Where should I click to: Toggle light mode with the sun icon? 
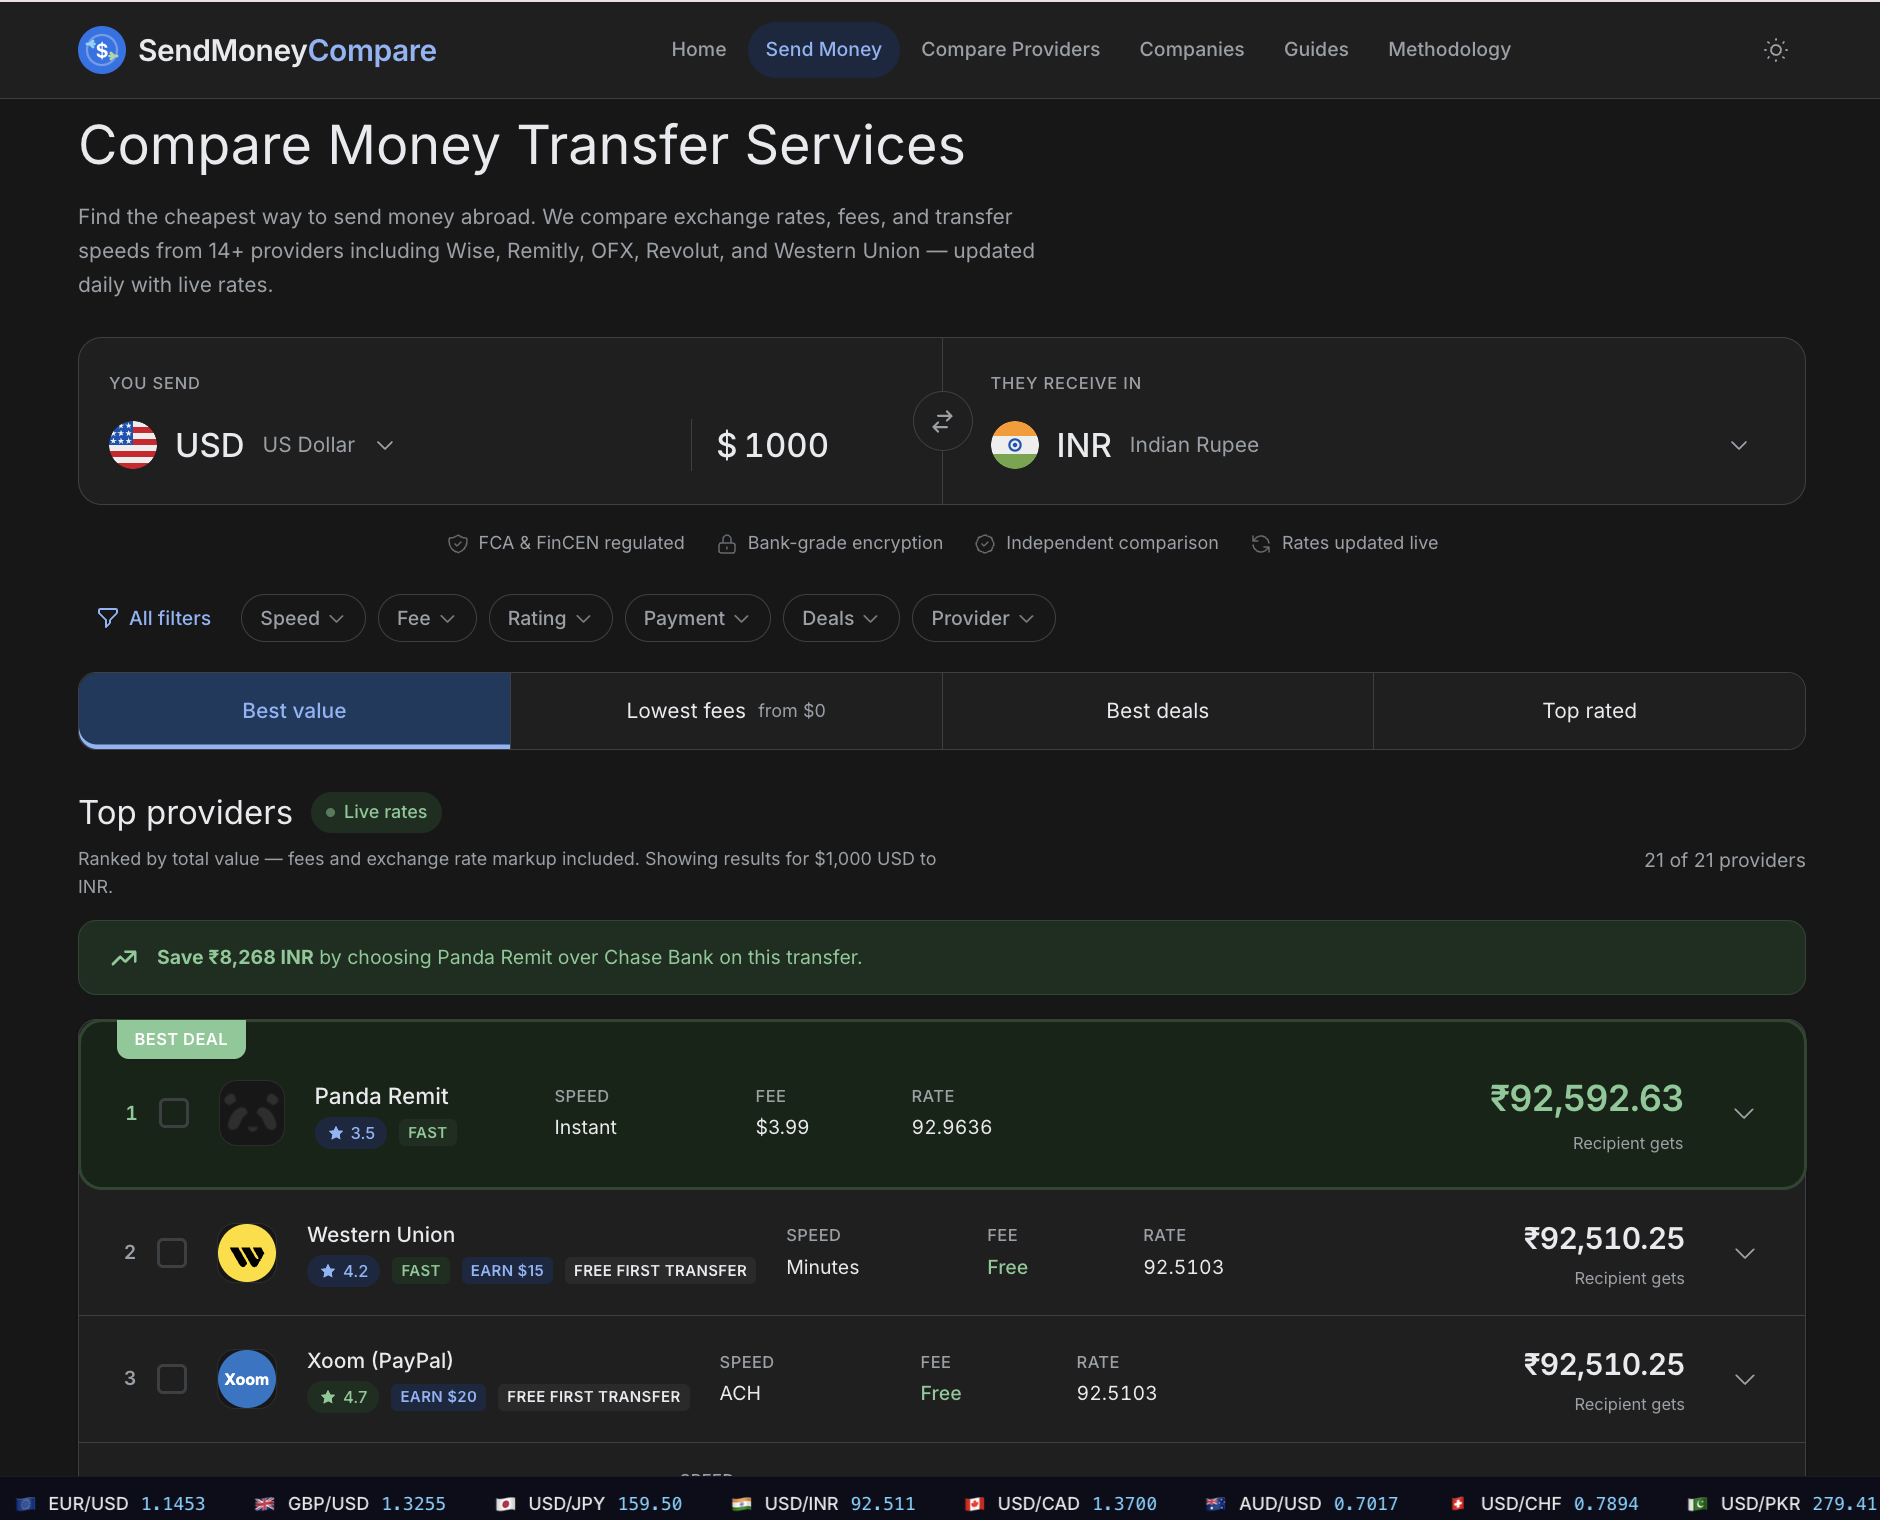click(x=1775, y=49)
